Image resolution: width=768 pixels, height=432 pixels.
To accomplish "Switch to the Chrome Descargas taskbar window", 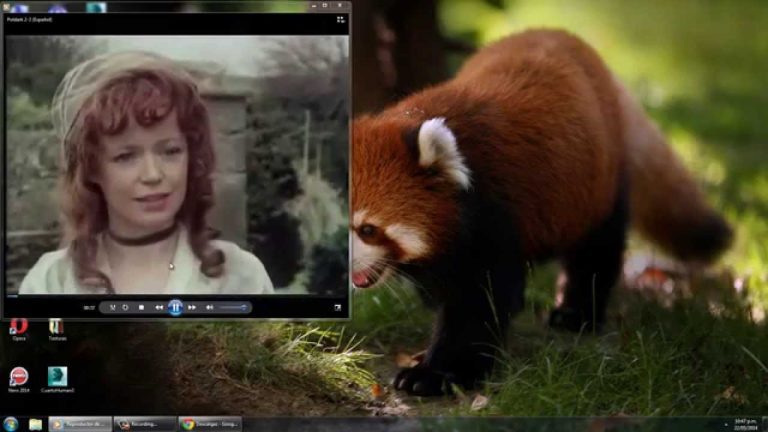I will coord(210,424).
